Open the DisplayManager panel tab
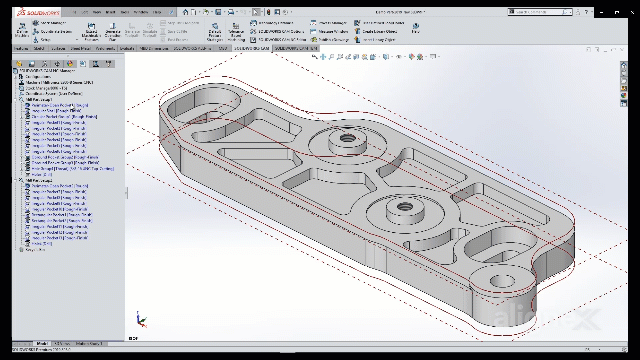640x360 pixels. click(x=70, y=64)
